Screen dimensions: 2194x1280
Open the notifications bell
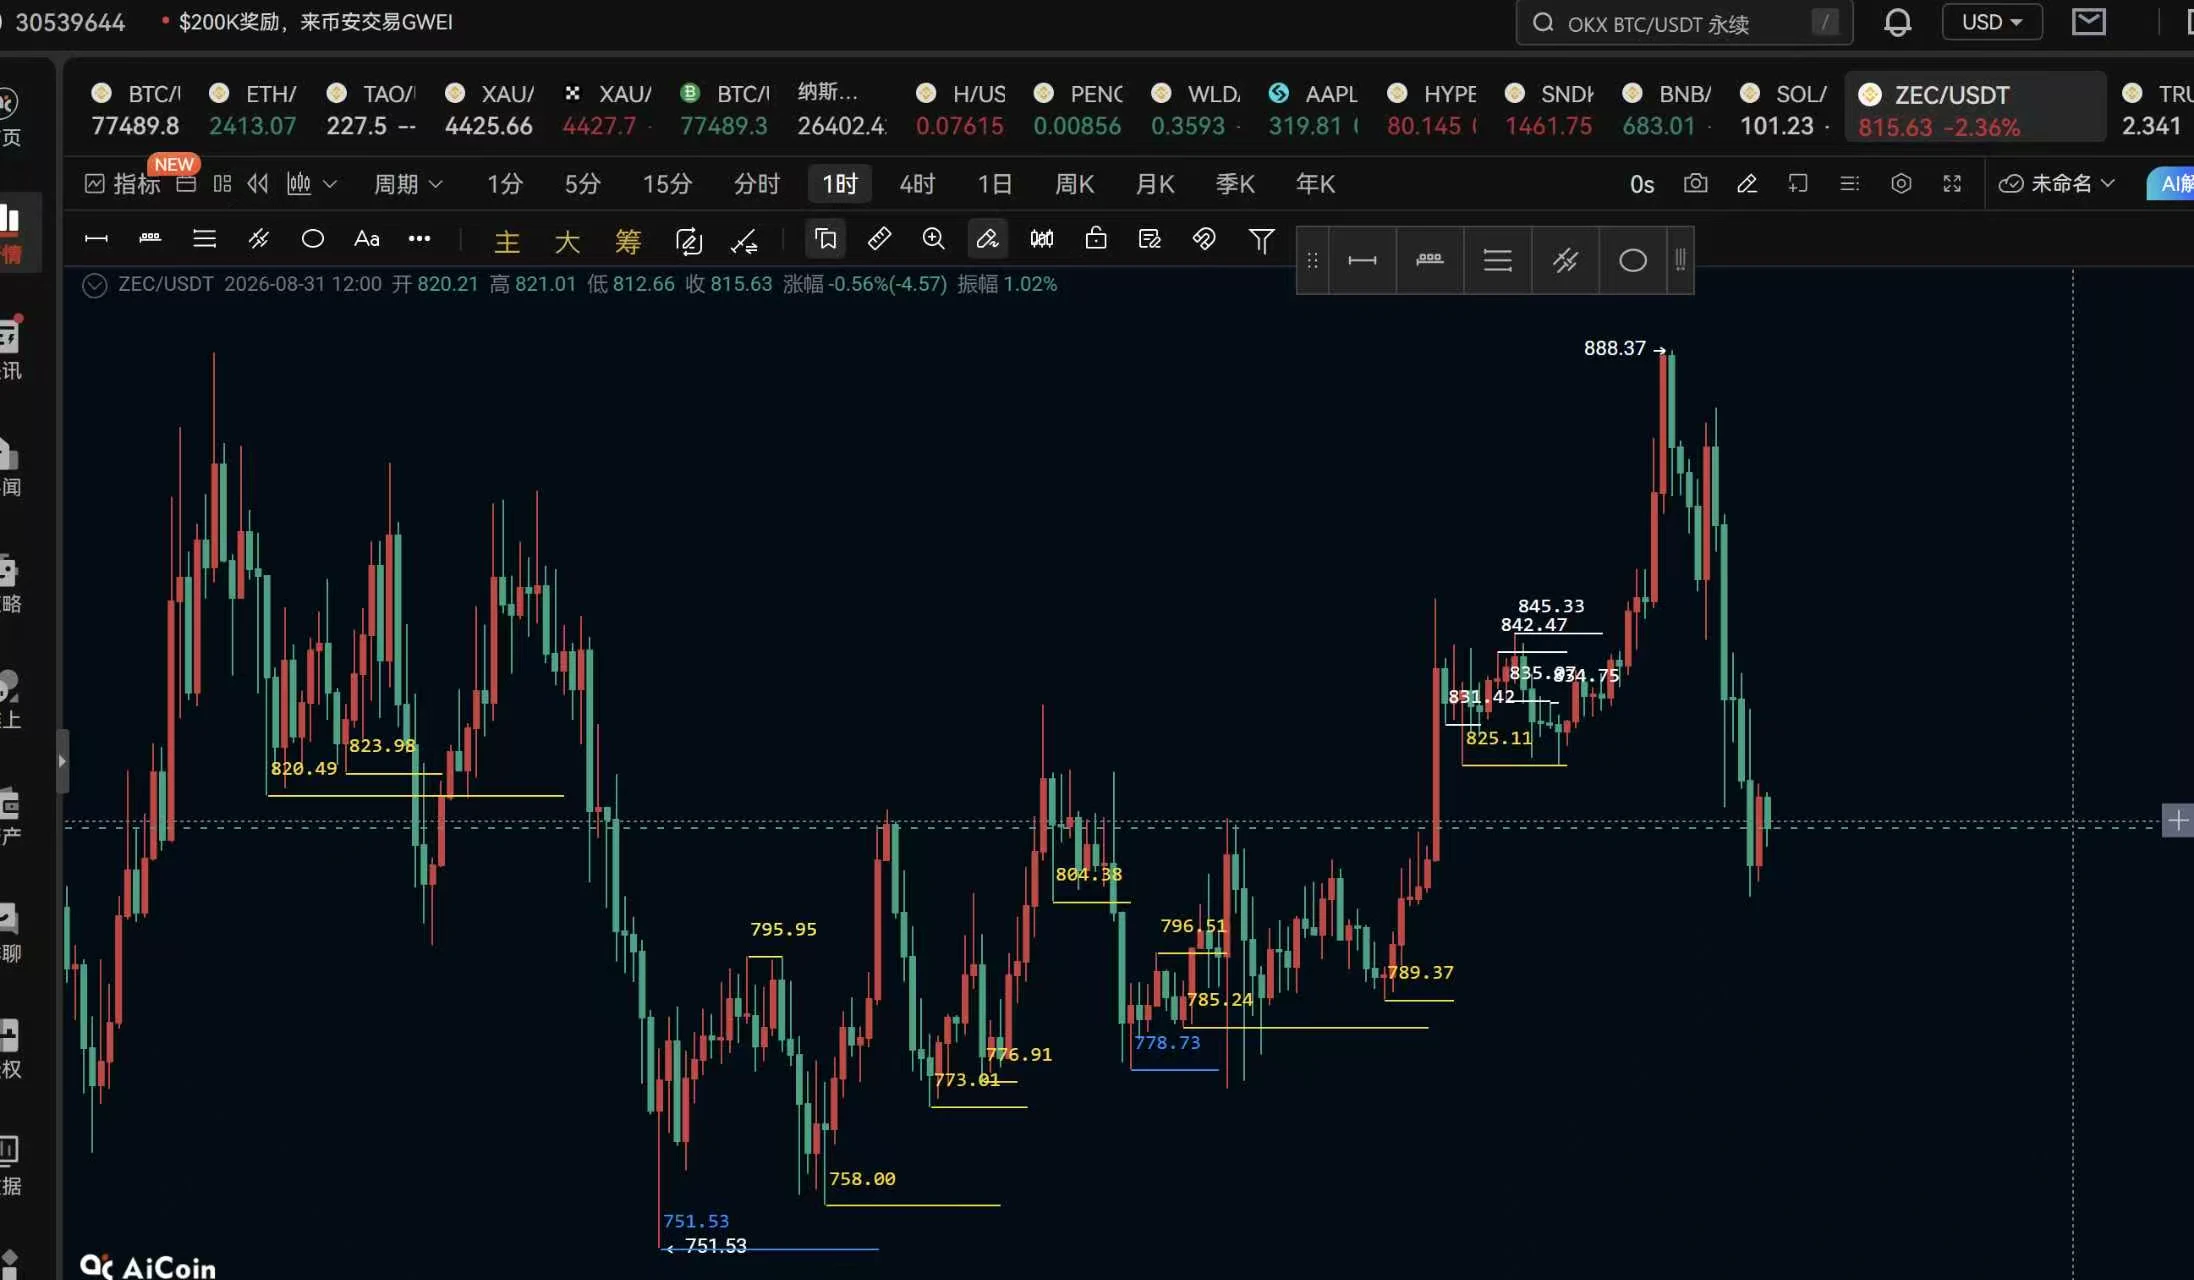click(x=1897, y=23)
